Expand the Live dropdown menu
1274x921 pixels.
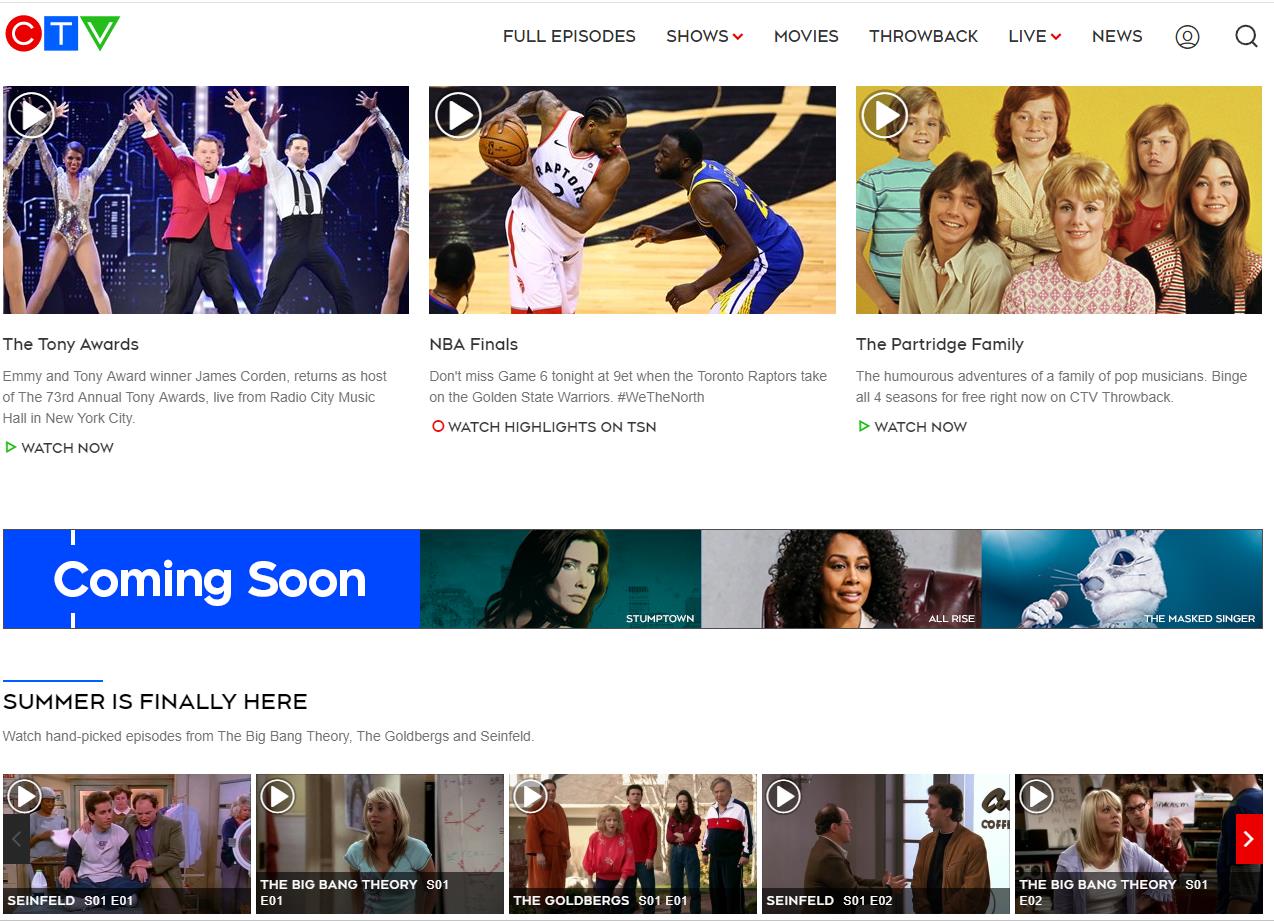[1035, 36]
